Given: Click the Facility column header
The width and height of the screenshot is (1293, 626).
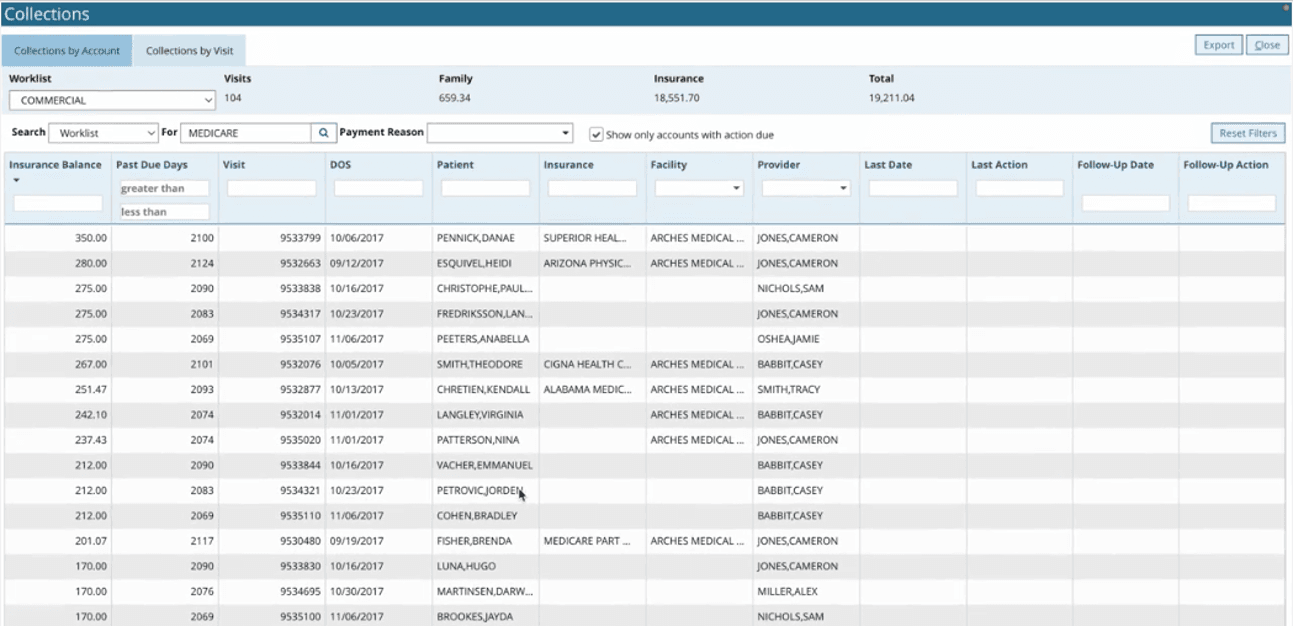Looking at the screenshot, I should [x=668, y=165].
